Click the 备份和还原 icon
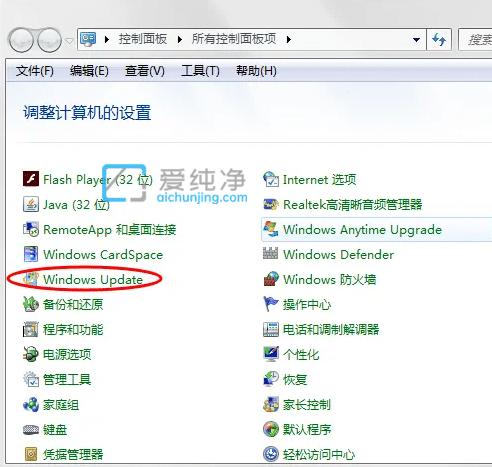The width and height of the screenshot is (492, 467). click(x=31, y=304)
